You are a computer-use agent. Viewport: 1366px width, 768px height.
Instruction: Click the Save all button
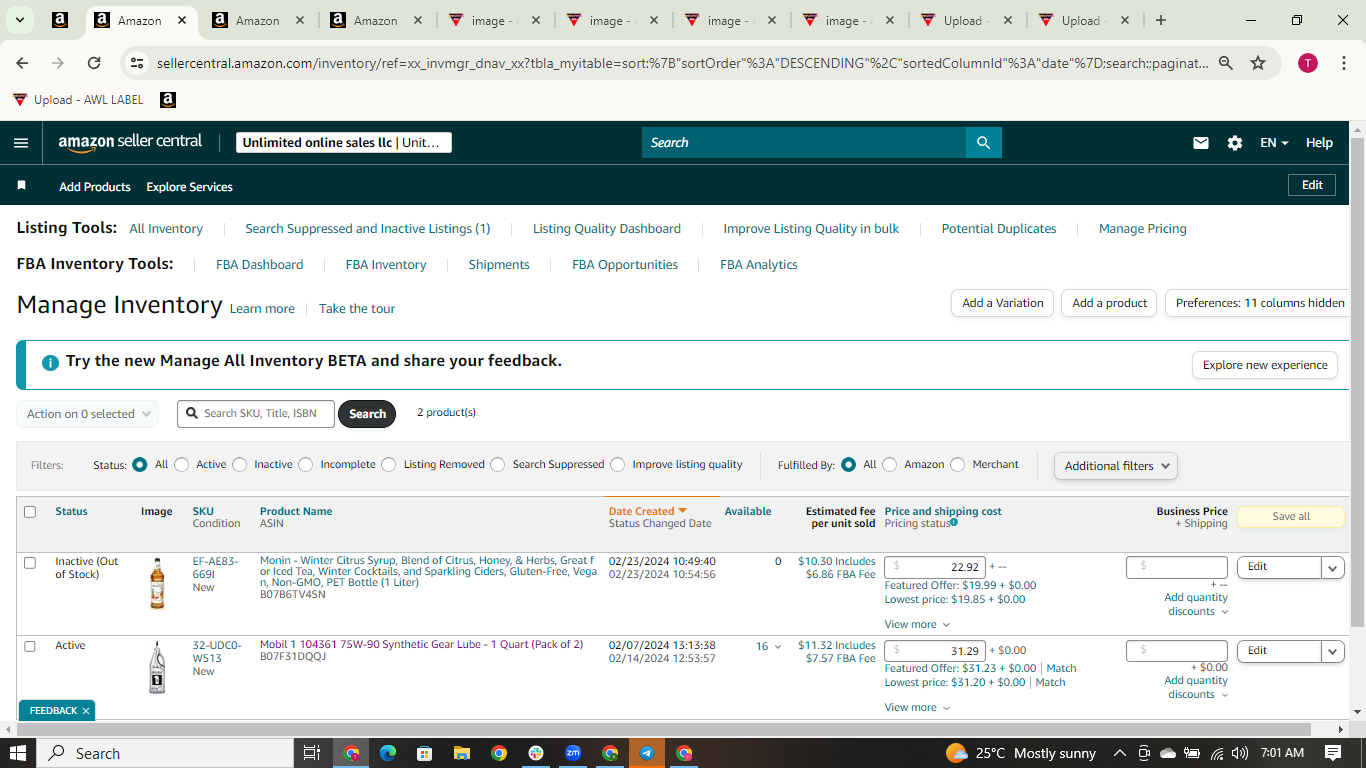1291,517
